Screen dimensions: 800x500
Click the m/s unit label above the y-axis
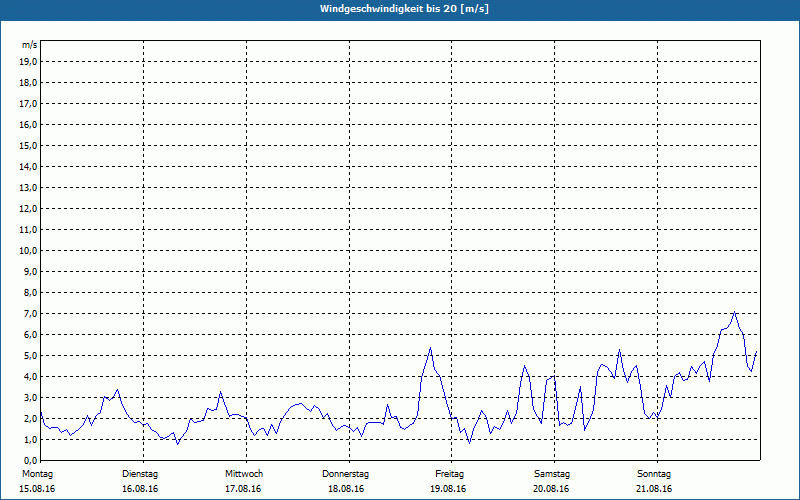coord(29,45)
